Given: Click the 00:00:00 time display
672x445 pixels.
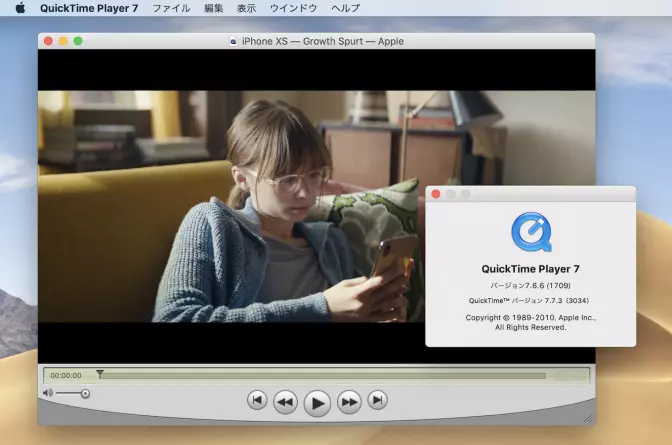Looking at the screenshot, I should pyautogui.click(x=66, y=376).
